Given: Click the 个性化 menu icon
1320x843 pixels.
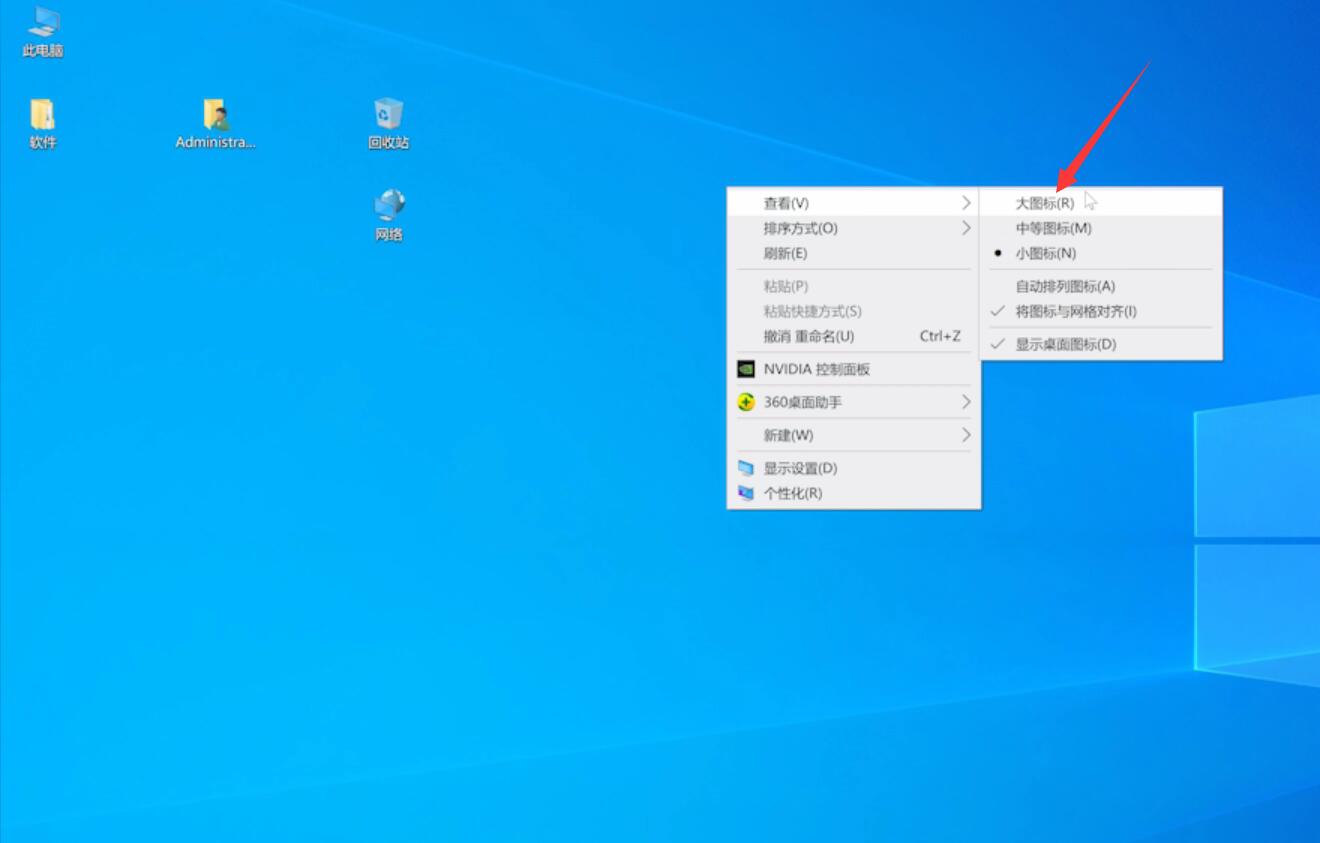Looking at the screenshot, I should (746, 493).
